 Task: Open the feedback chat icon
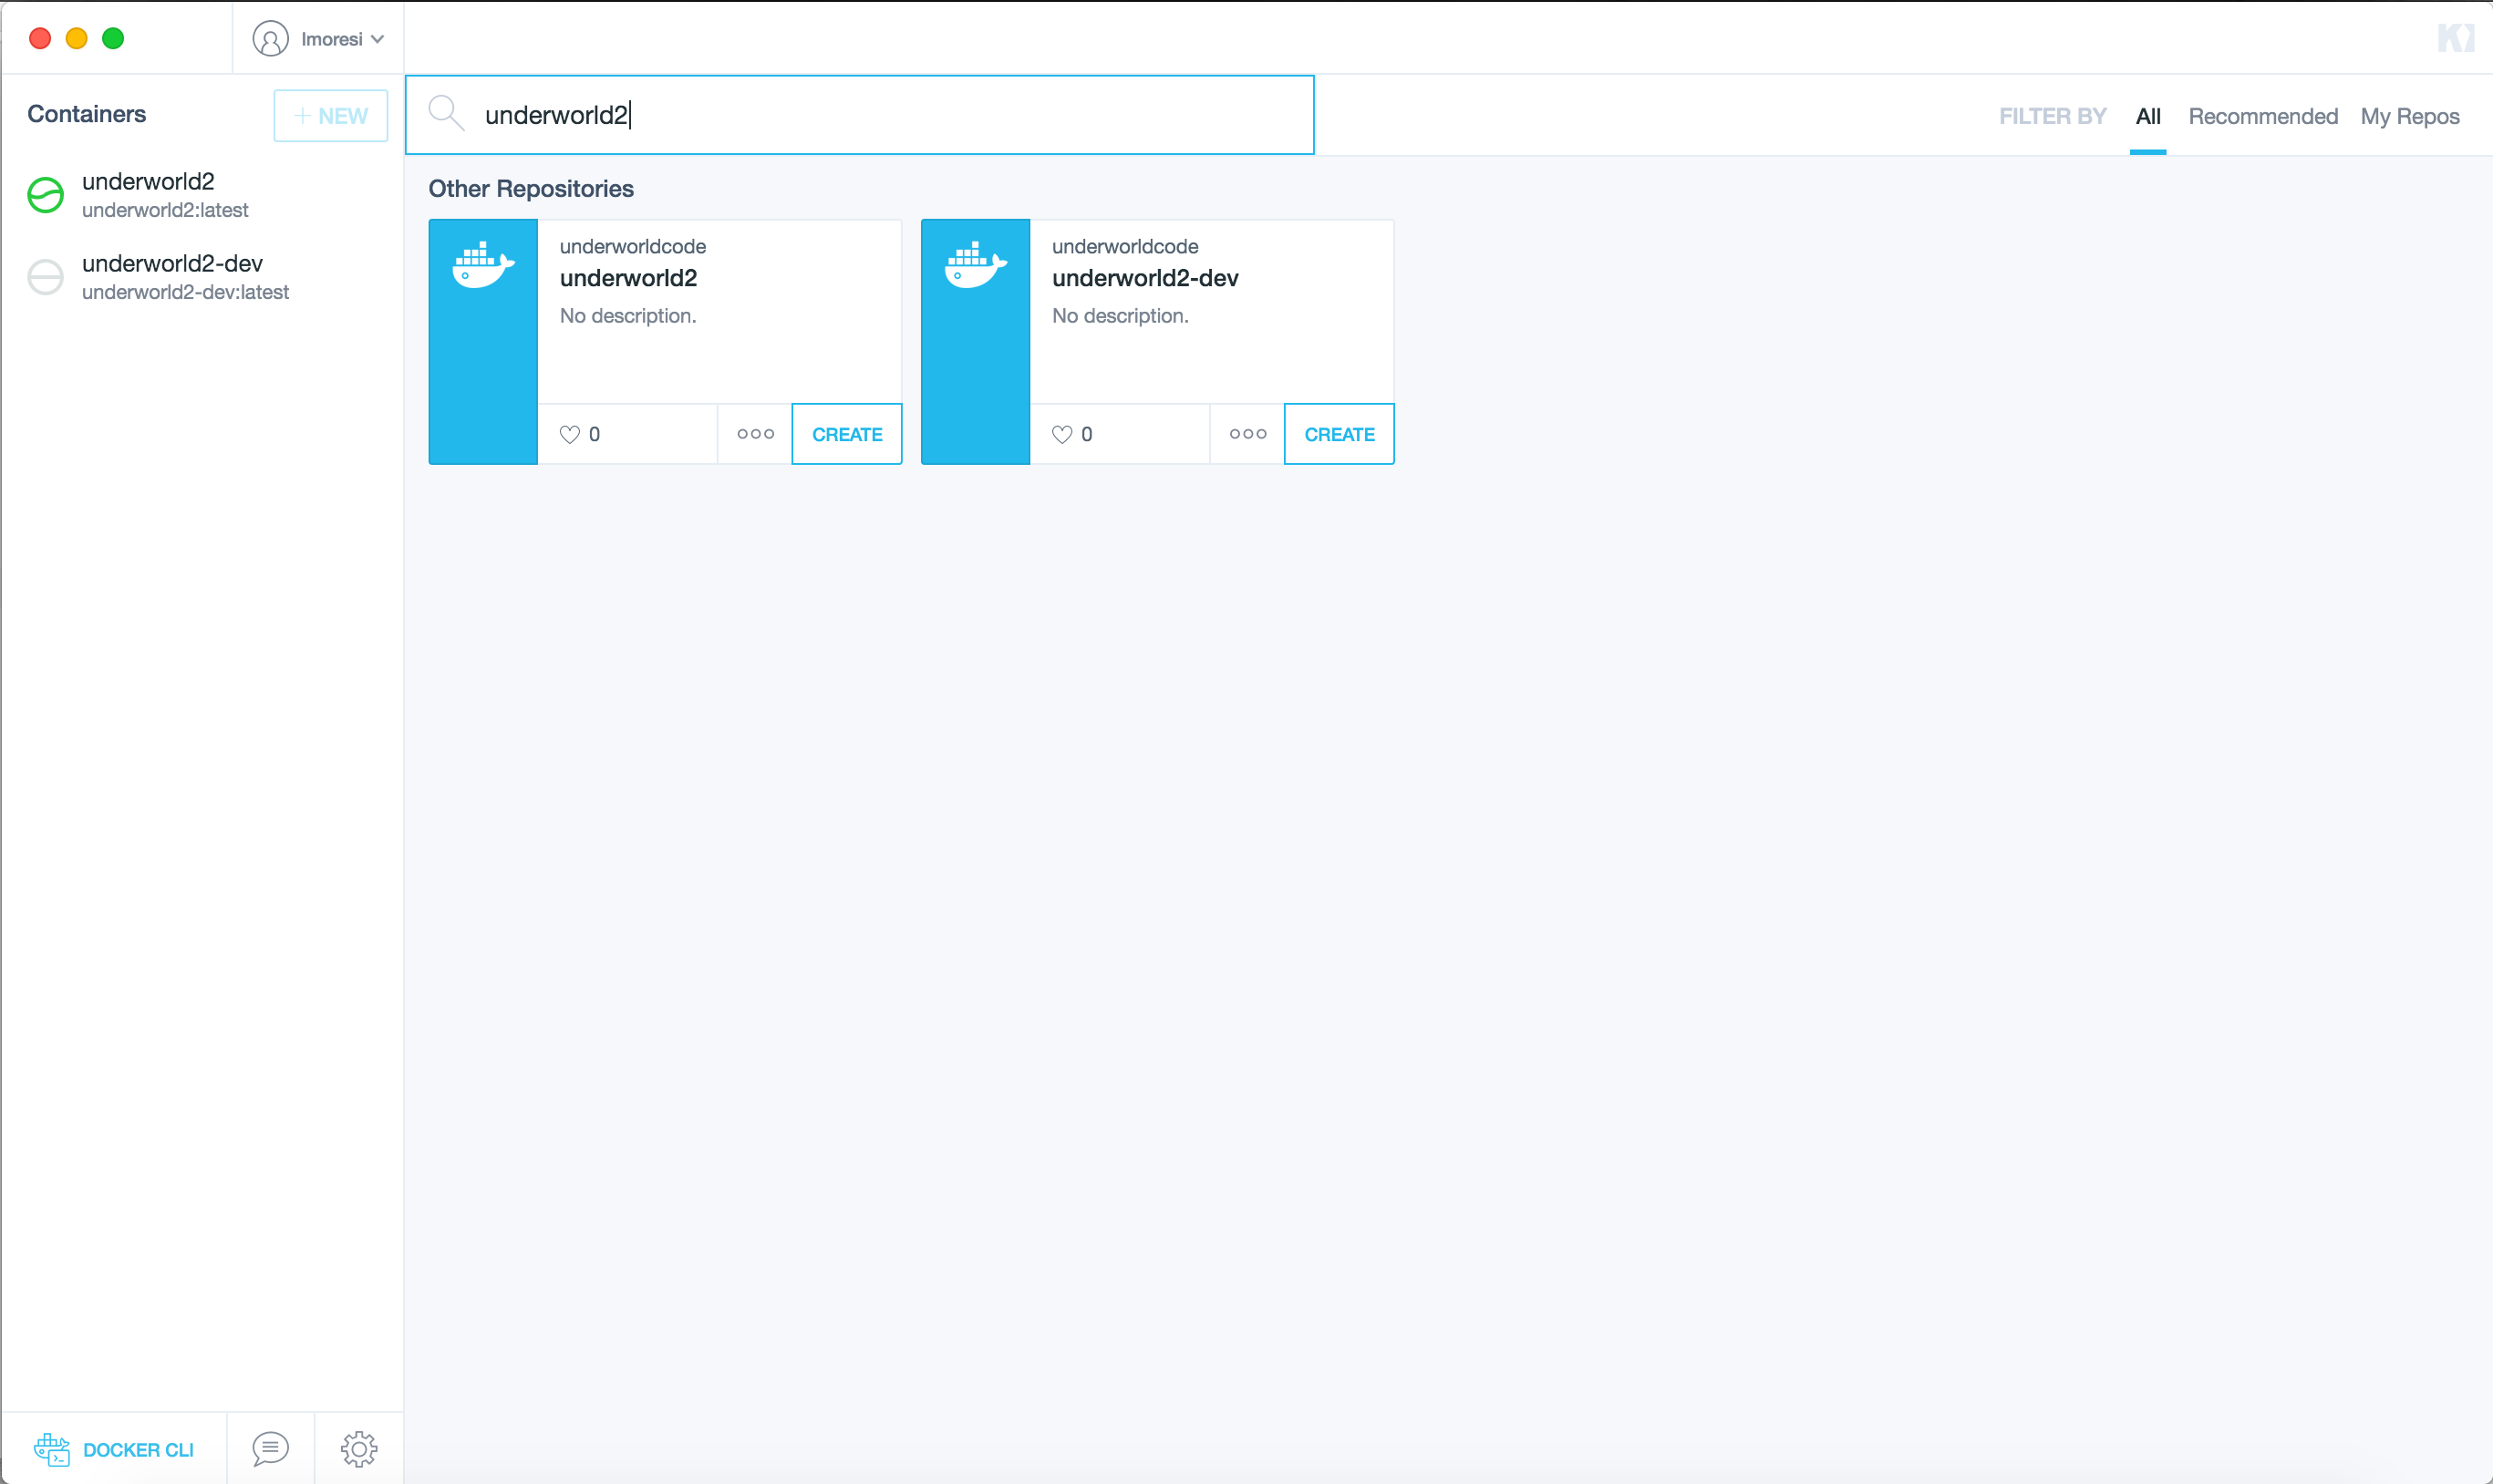[270, 1449]
